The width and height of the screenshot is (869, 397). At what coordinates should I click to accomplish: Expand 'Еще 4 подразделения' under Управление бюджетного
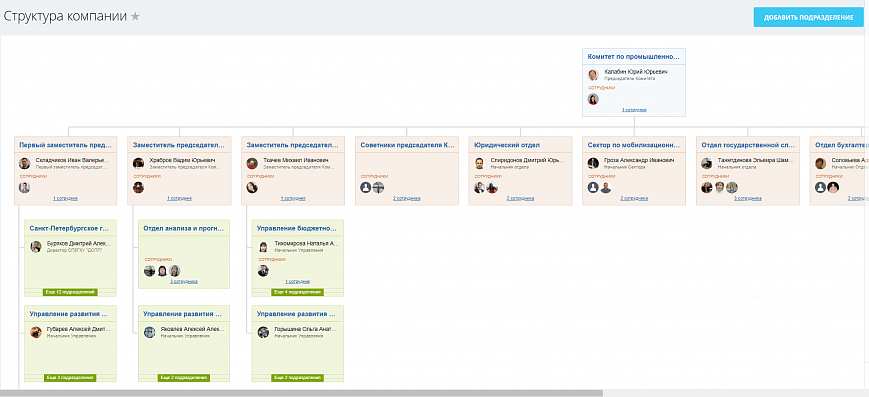pos(298,292)
